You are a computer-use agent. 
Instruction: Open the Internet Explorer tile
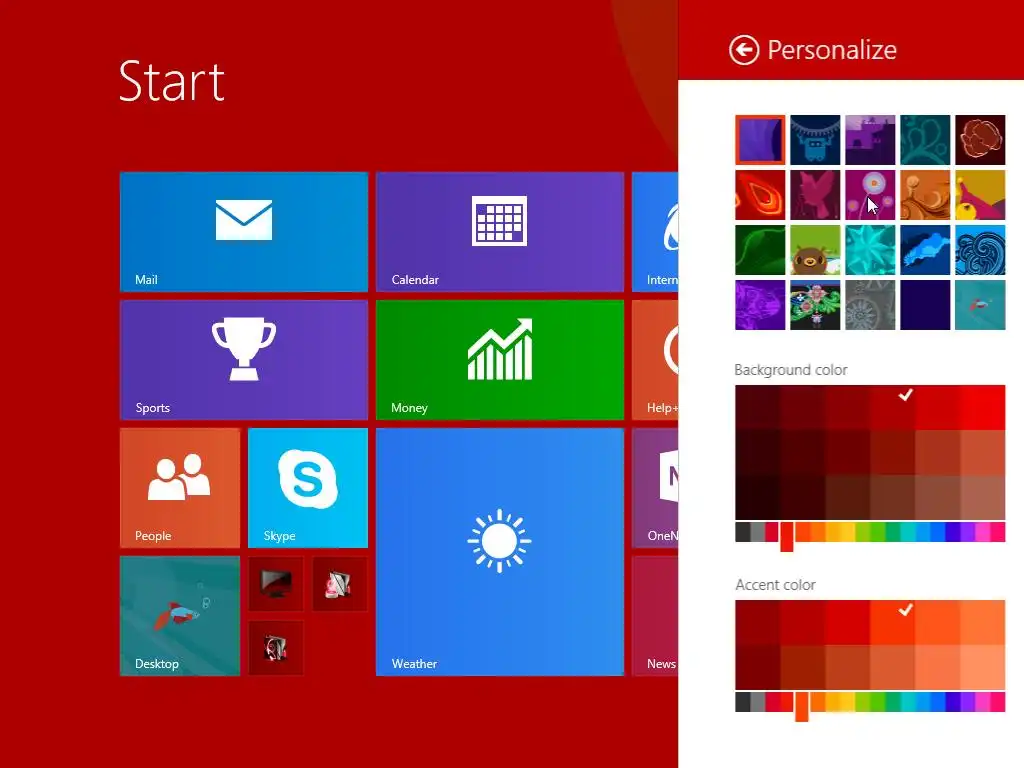pyautogui.click(x=655, y=232)
